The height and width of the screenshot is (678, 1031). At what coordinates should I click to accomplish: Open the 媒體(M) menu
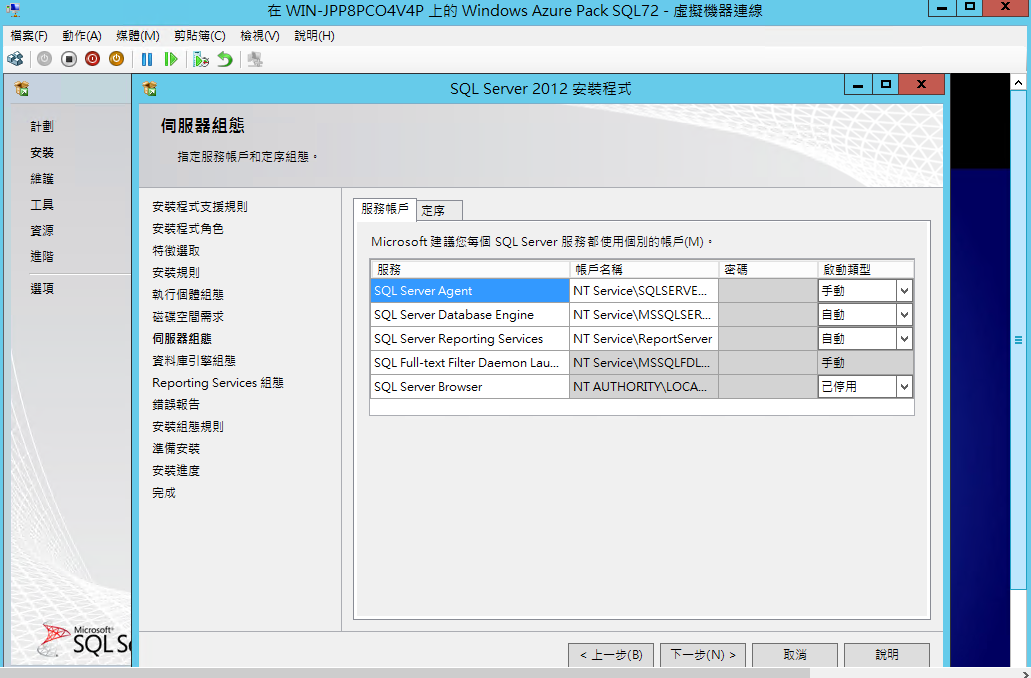click(137, 36)
